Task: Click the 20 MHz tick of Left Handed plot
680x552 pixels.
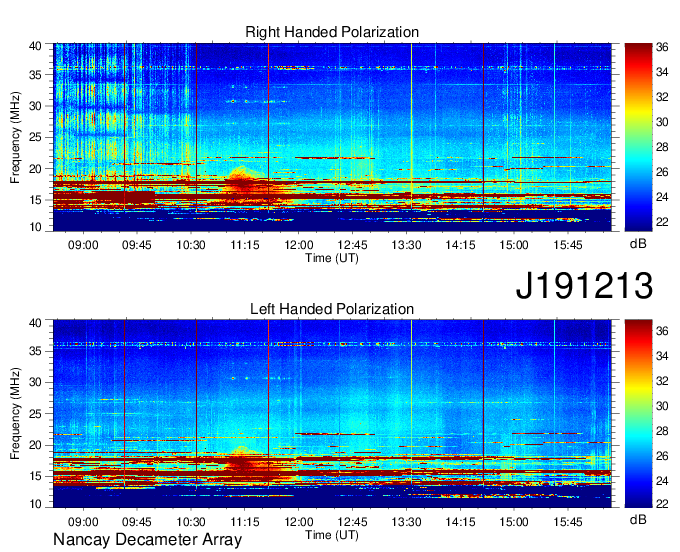Action: tap(35, 445)
